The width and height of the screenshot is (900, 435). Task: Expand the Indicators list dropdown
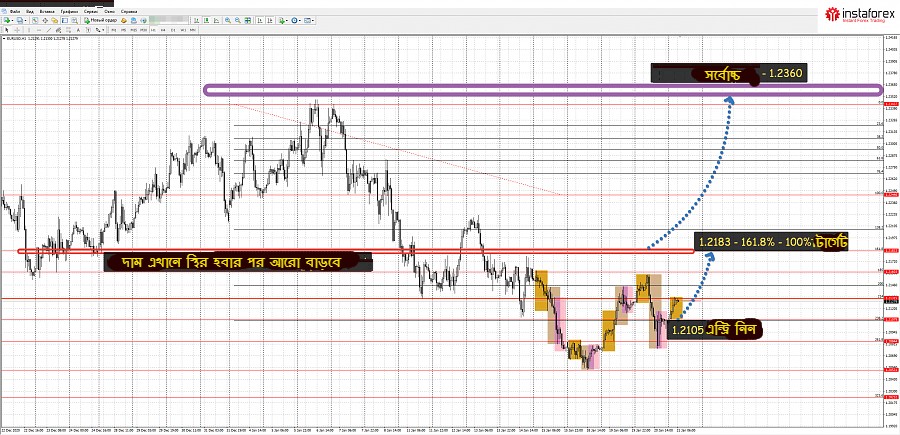(x=286, y=21)
